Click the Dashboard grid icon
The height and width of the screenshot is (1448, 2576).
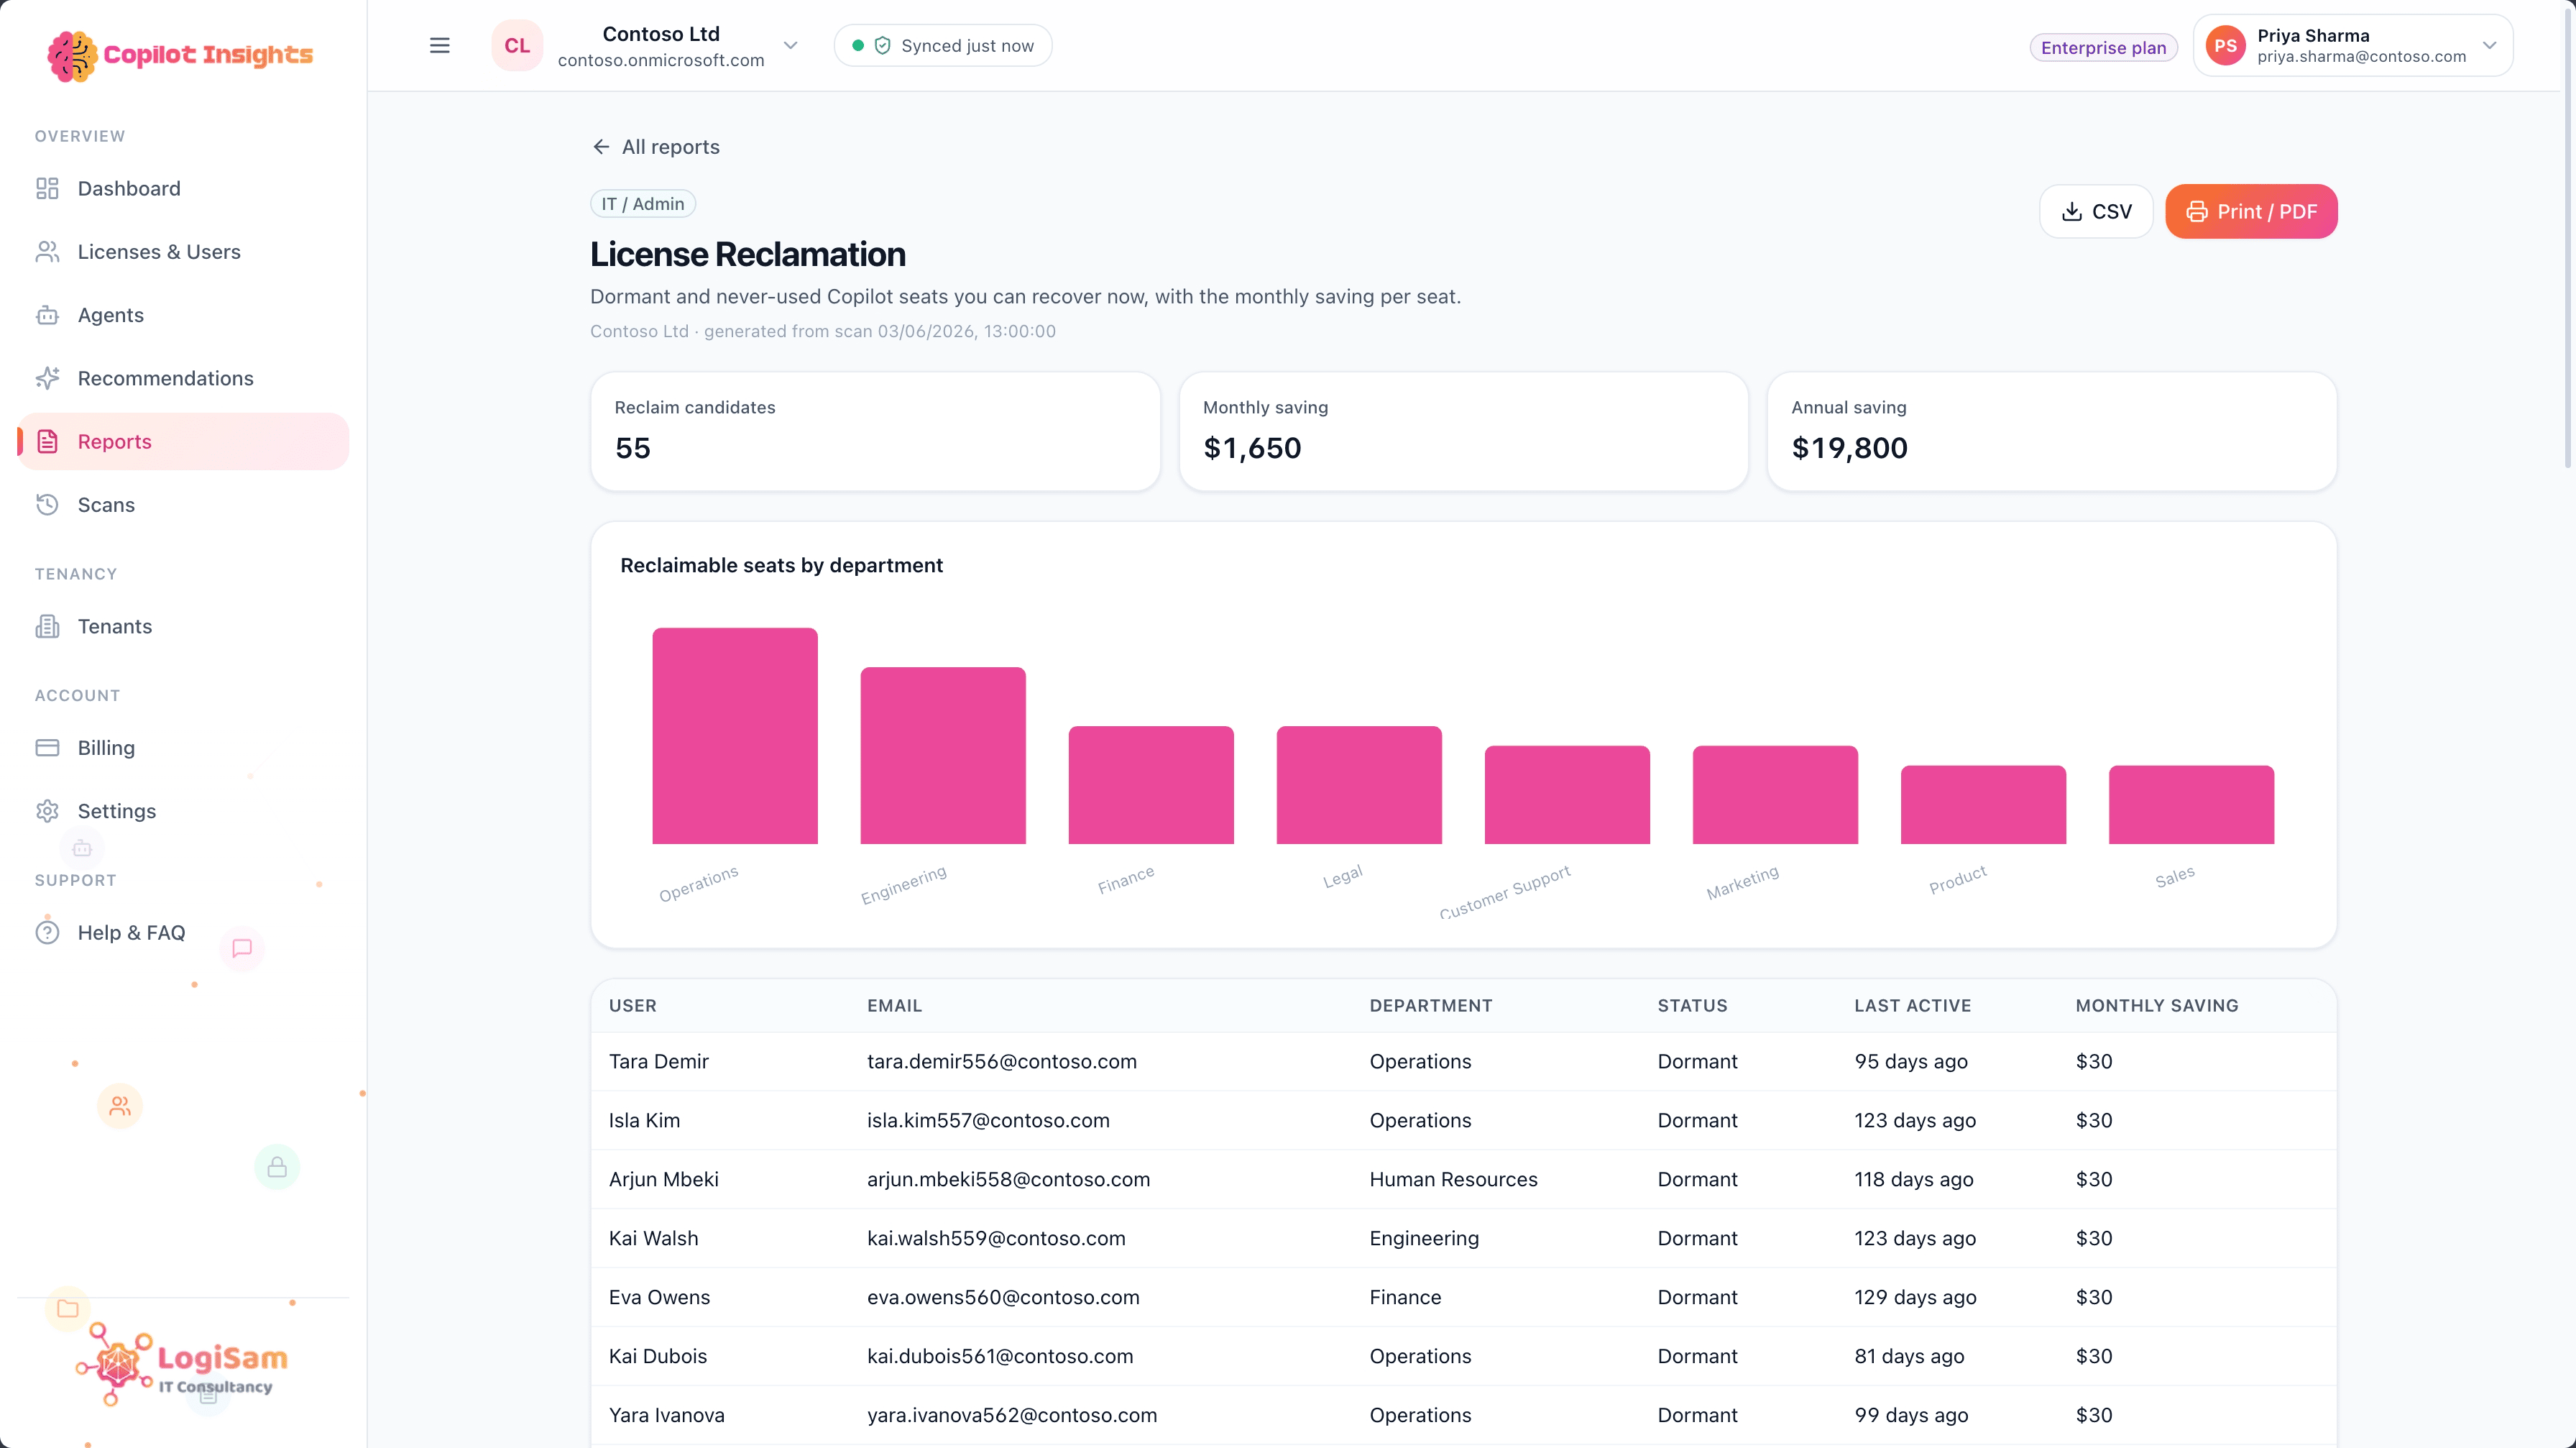point(47,189)
